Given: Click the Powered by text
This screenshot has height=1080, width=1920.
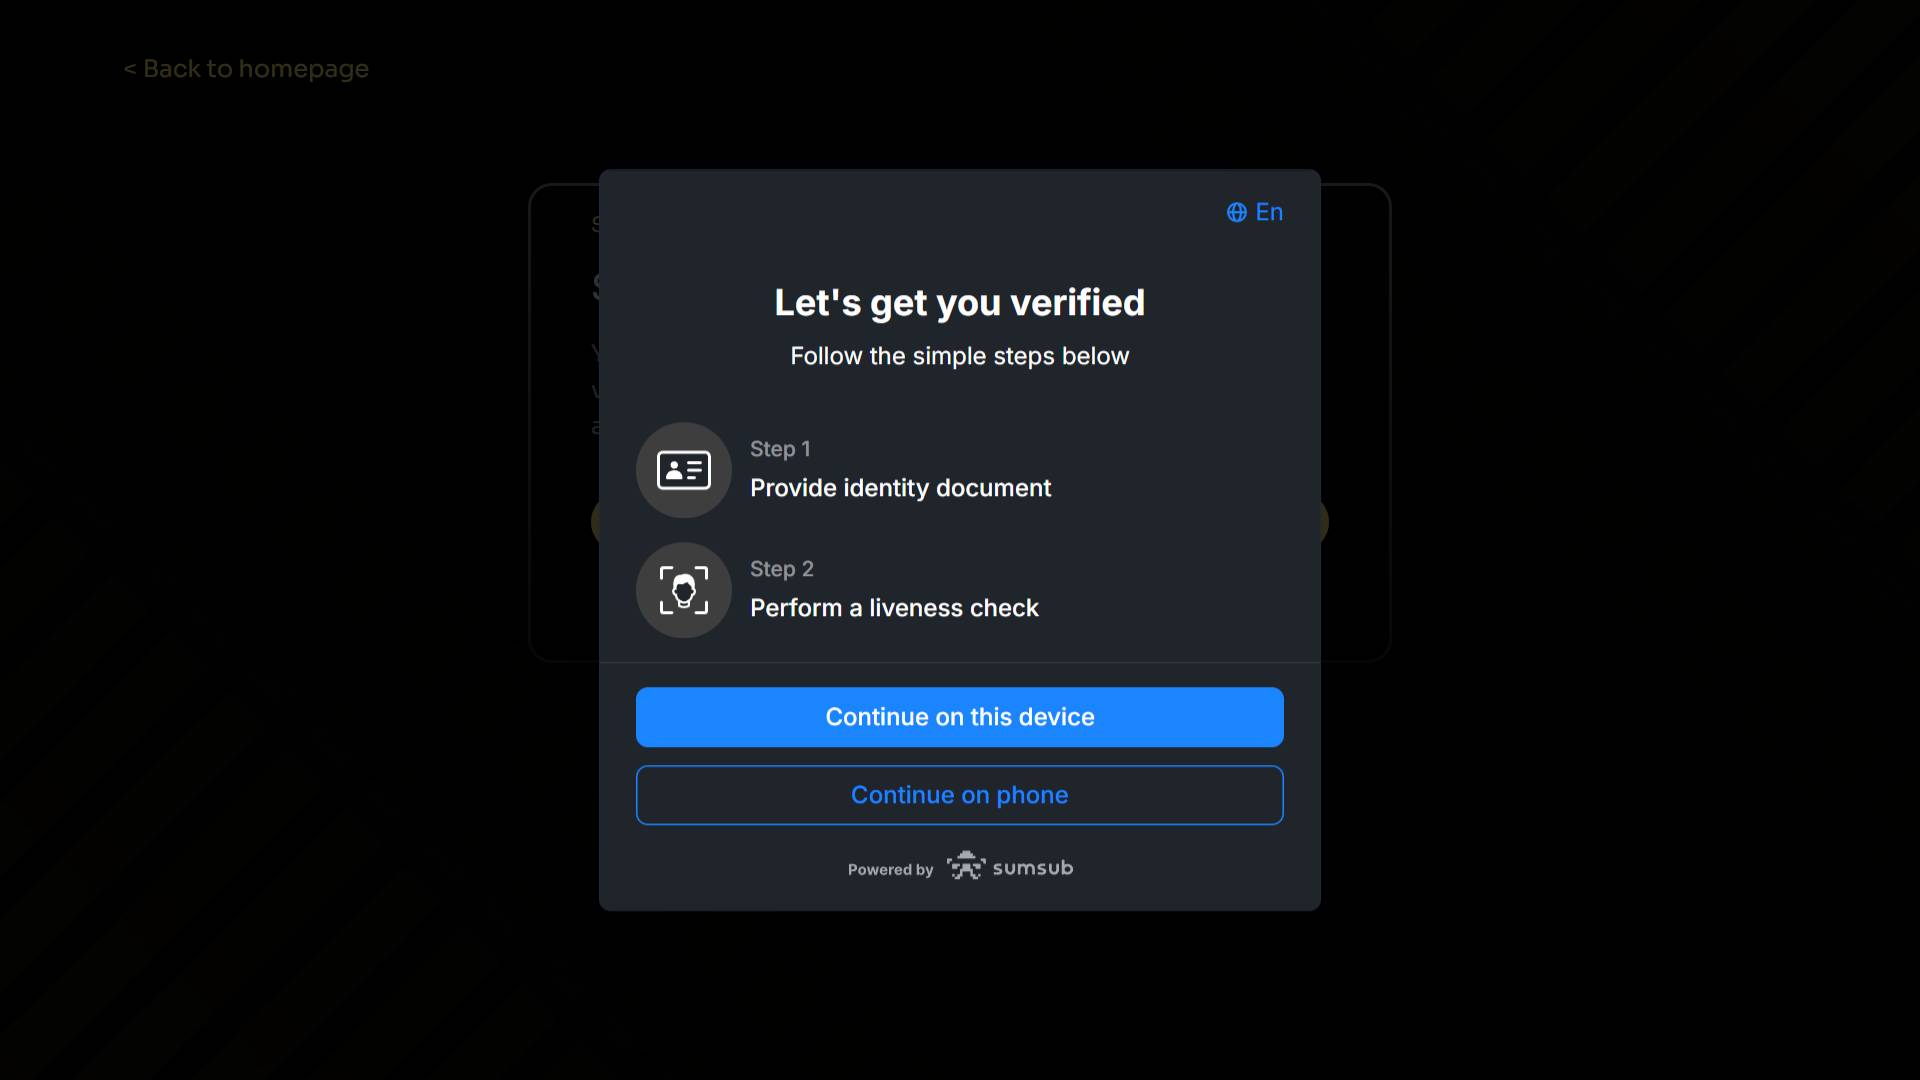Looking at the screenshot, I should pyautogui.click(x=891, y=870).
